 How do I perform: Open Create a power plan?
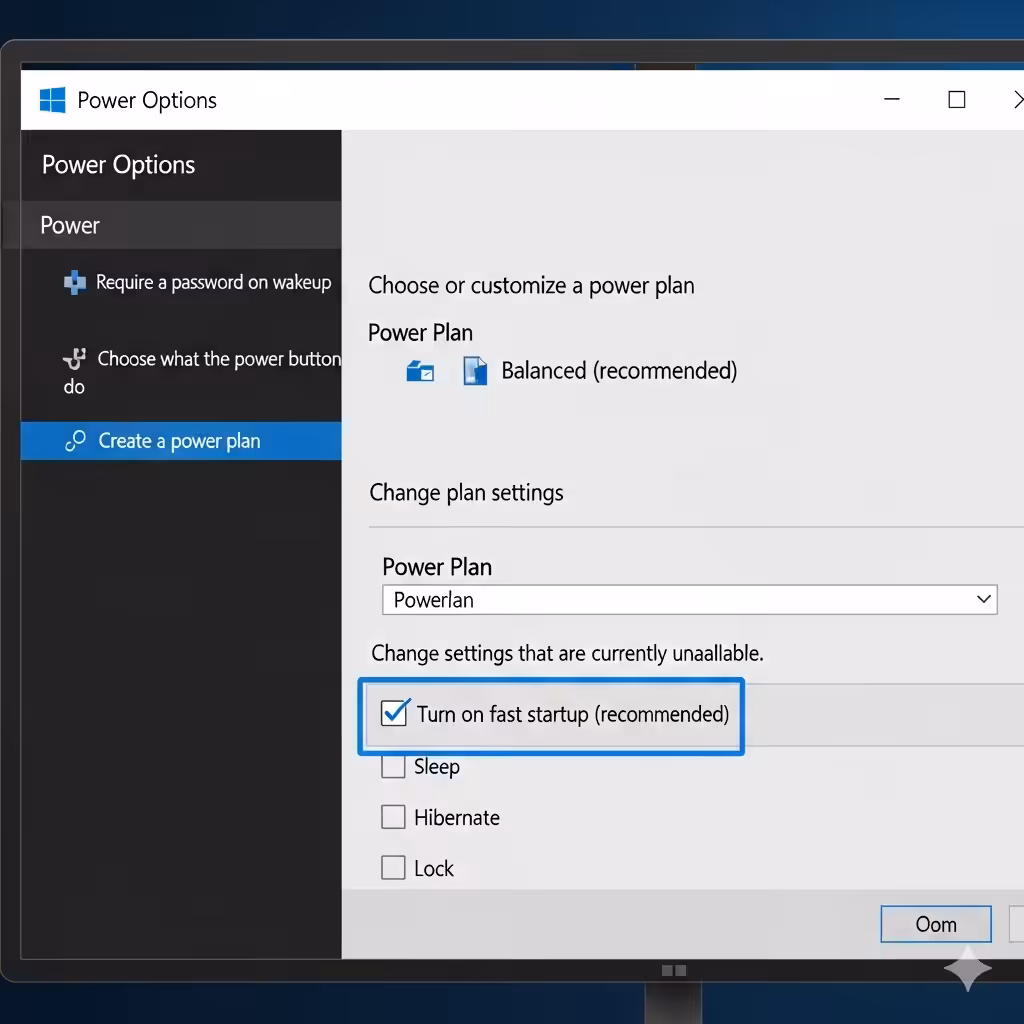[x=181, y=441]
